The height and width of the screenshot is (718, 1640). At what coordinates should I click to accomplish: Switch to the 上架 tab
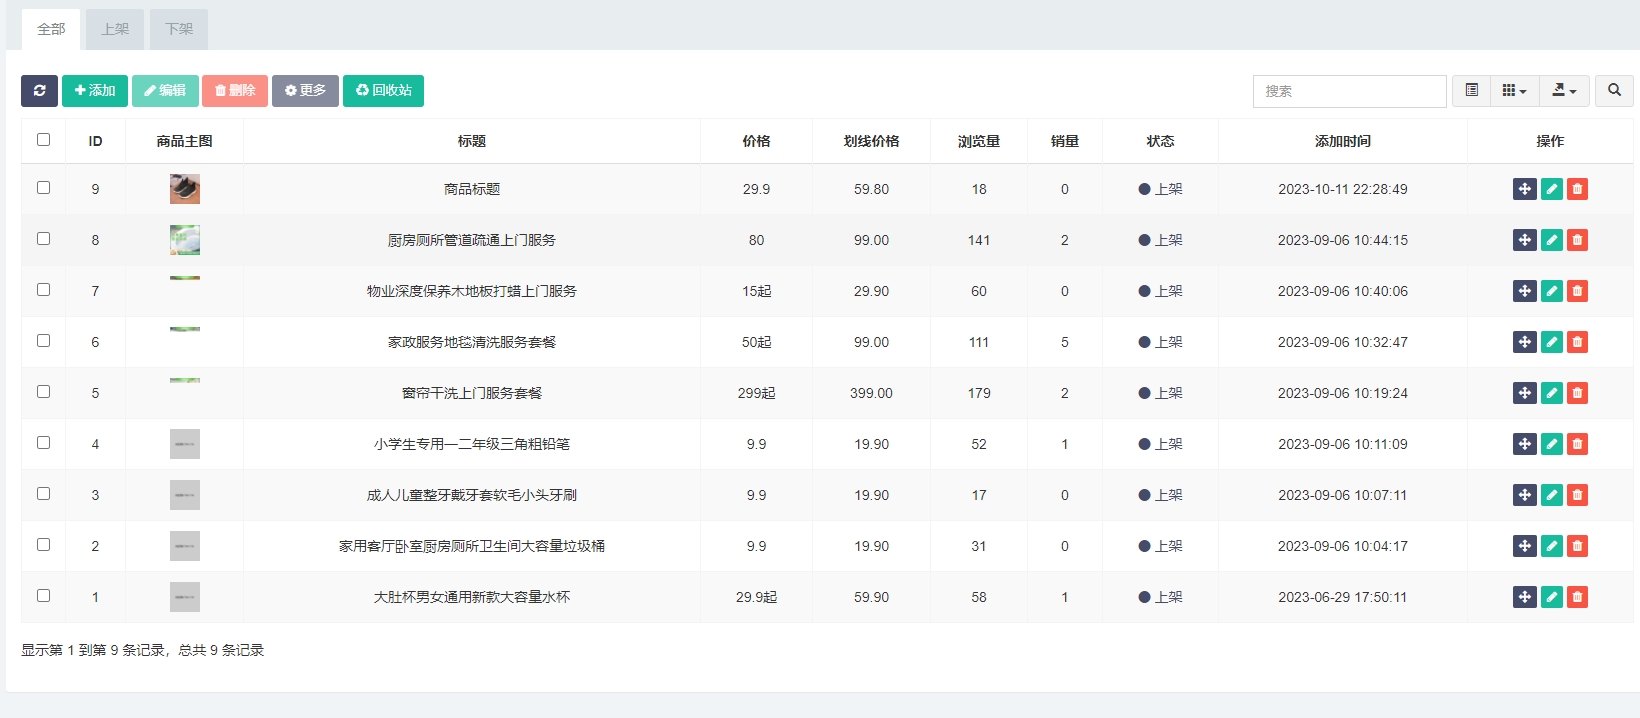pyautogui.click(x=115, y=29)
